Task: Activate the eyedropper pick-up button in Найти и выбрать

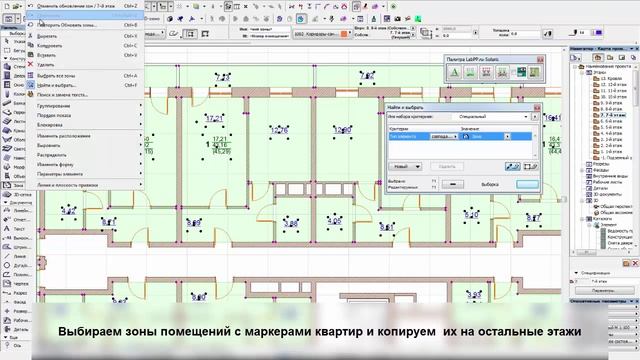Action: [512, 166]
